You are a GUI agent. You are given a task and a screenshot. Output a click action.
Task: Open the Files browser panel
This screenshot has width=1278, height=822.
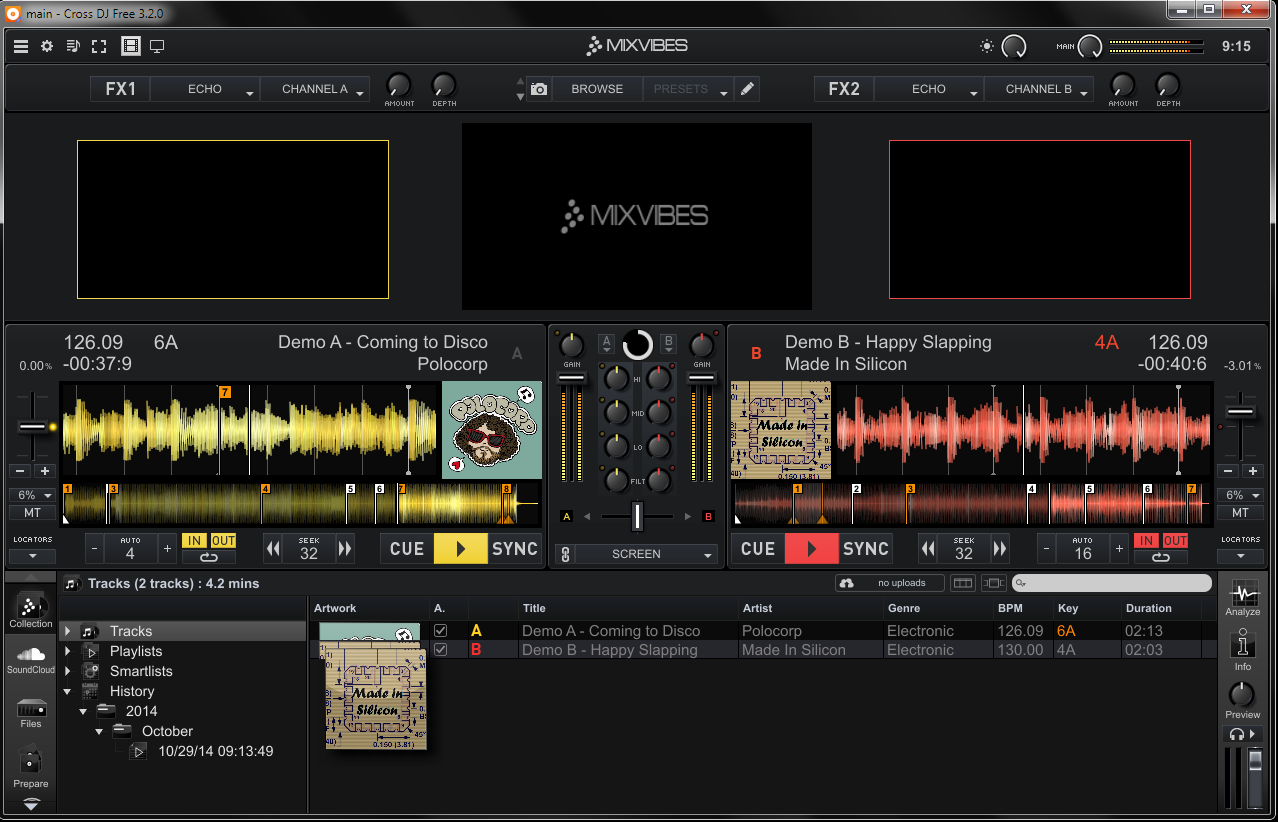[31, 713]
